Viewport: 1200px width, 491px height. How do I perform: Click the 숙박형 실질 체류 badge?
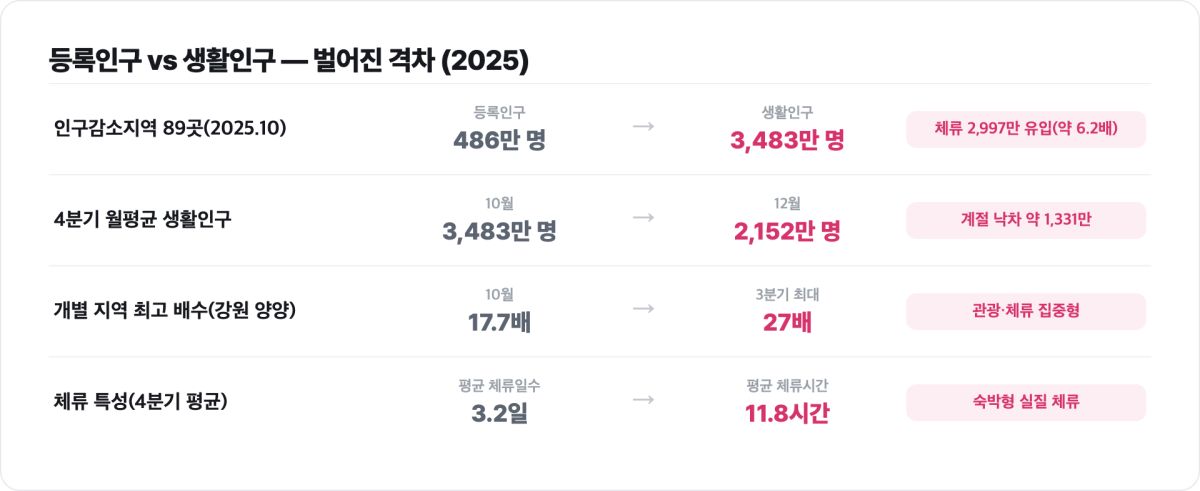pyautogui.click(x=1026, y=402)
